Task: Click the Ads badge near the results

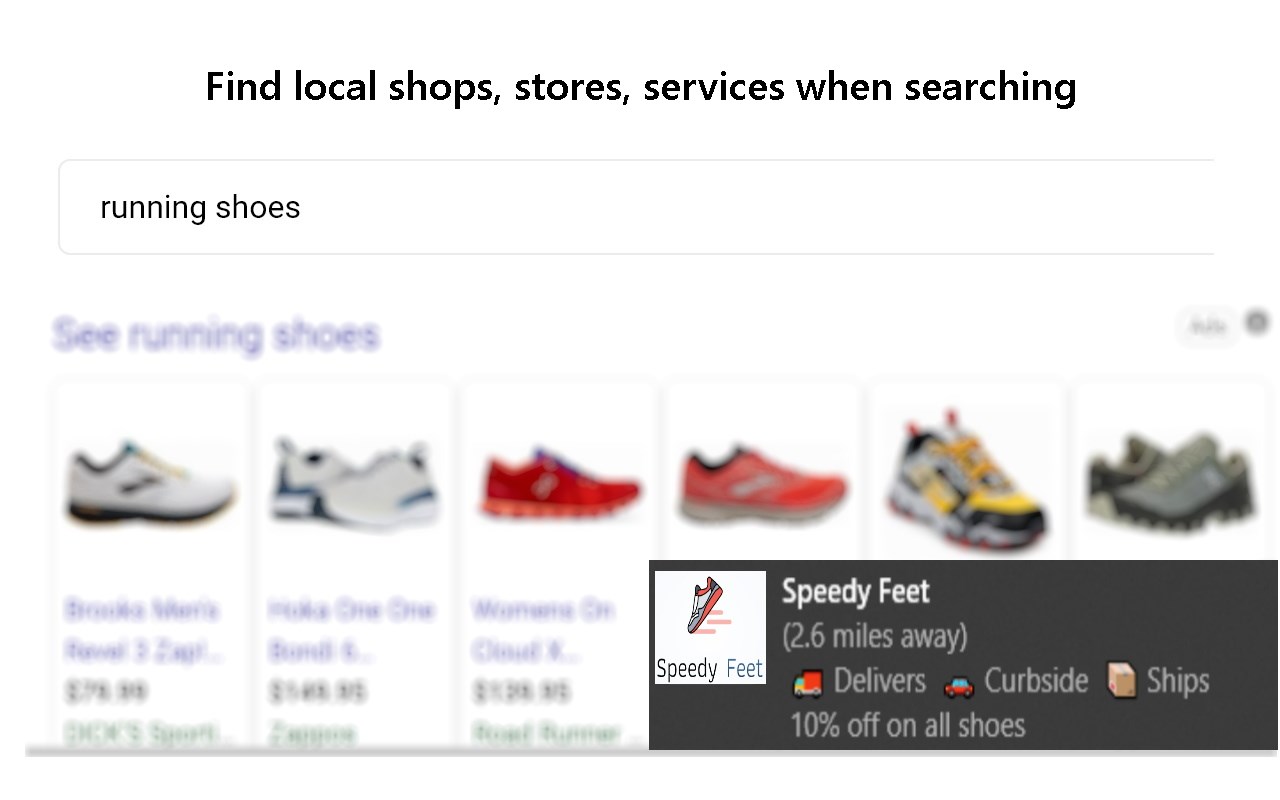Action: (1208, 326)
